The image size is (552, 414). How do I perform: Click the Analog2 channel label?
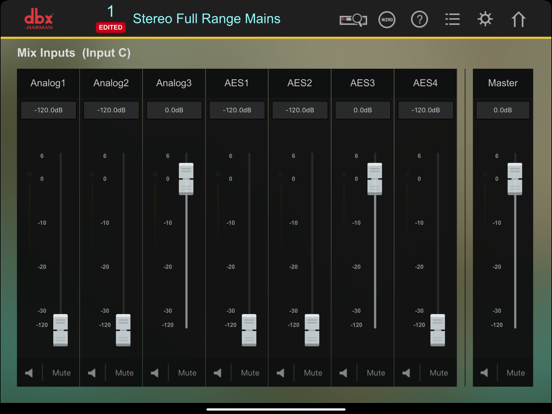pos(111,83)
